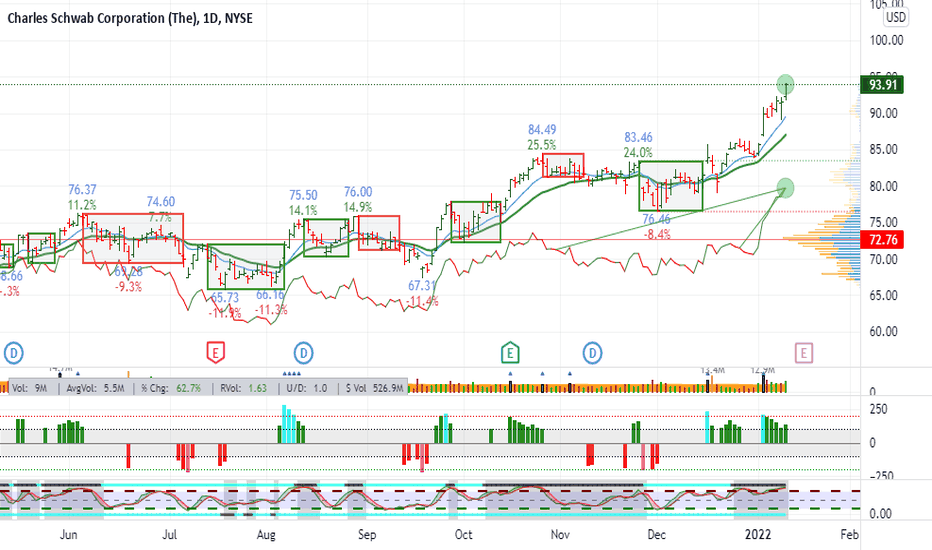Click the 84.49 swing high annotation
The height and width of the screenshot is (550, 932).
click(542, 130)
